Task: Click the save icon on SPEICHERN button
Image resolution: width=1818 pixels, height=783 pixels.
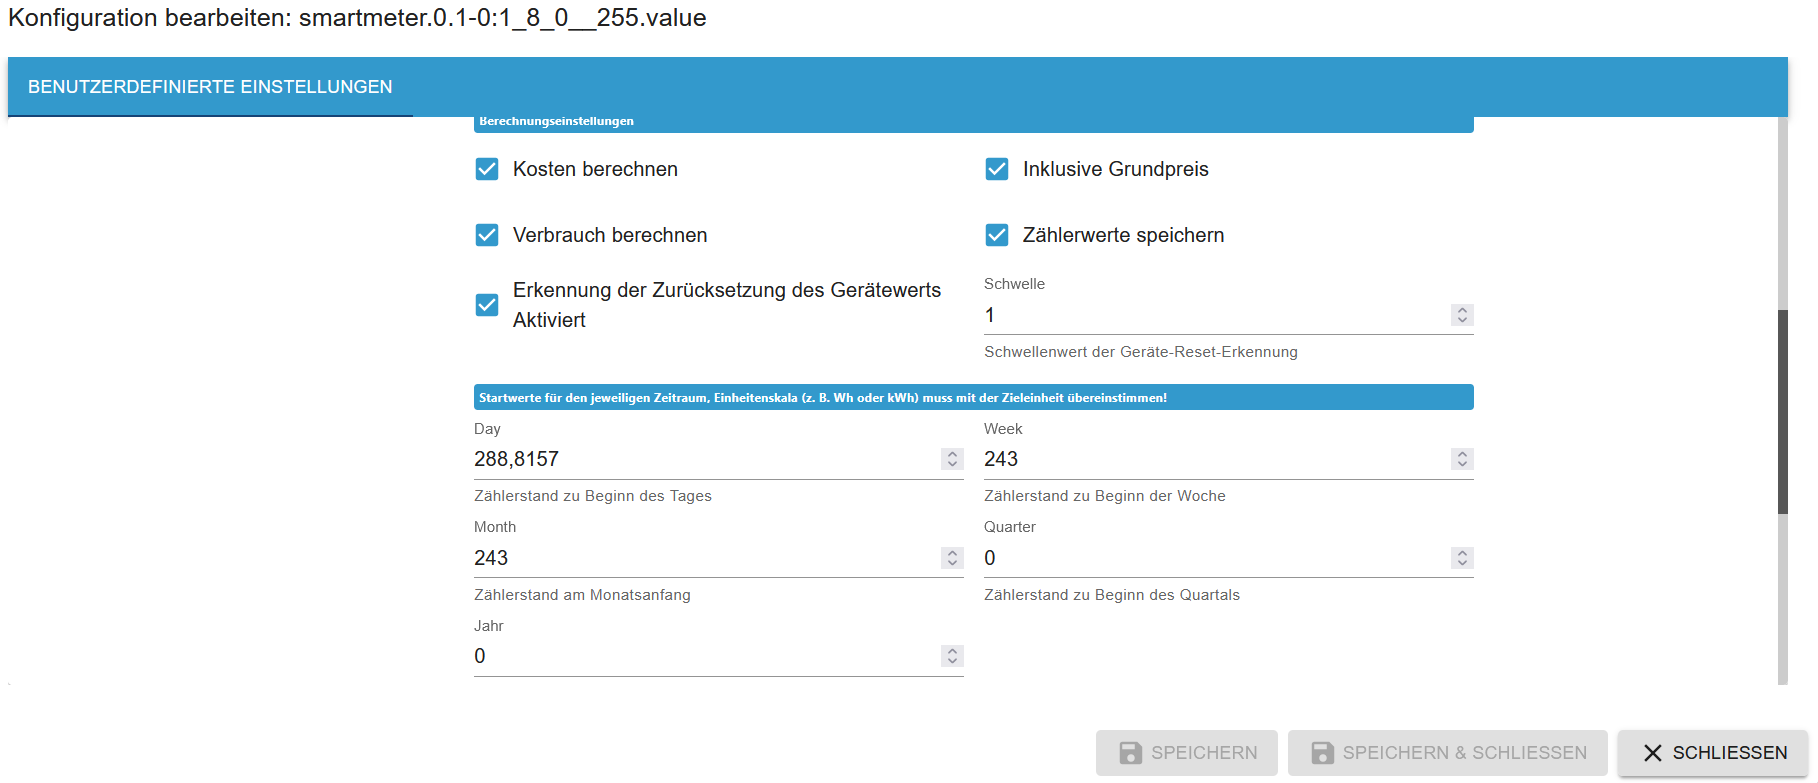Action: click(1130, 753)
